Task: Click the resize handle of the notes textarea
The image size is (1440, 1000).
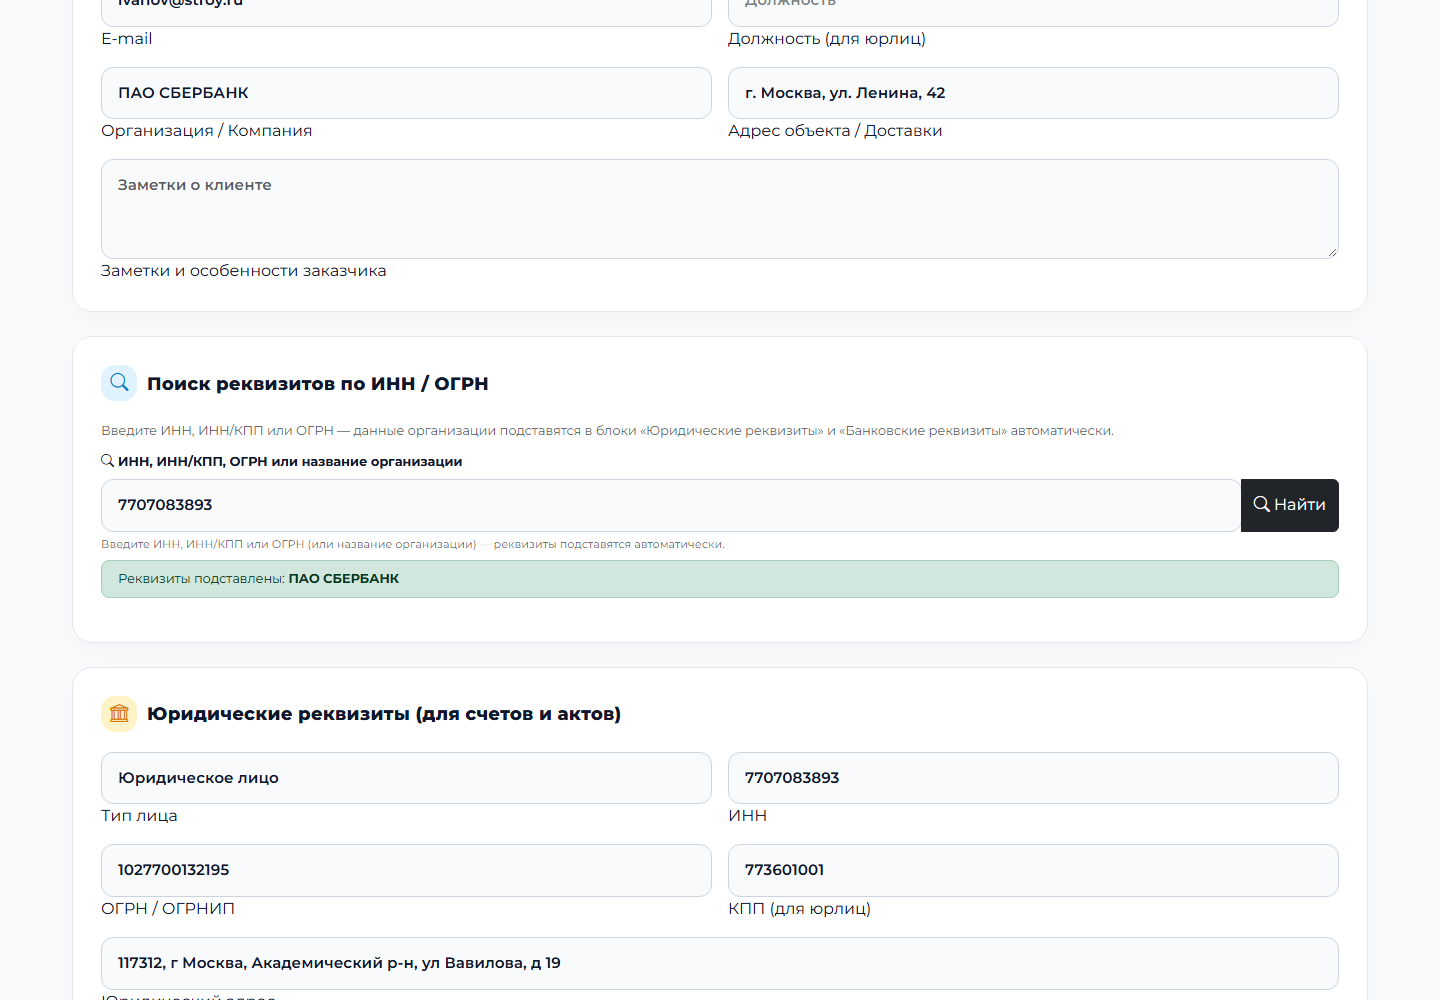Action: click(1332, 252)
